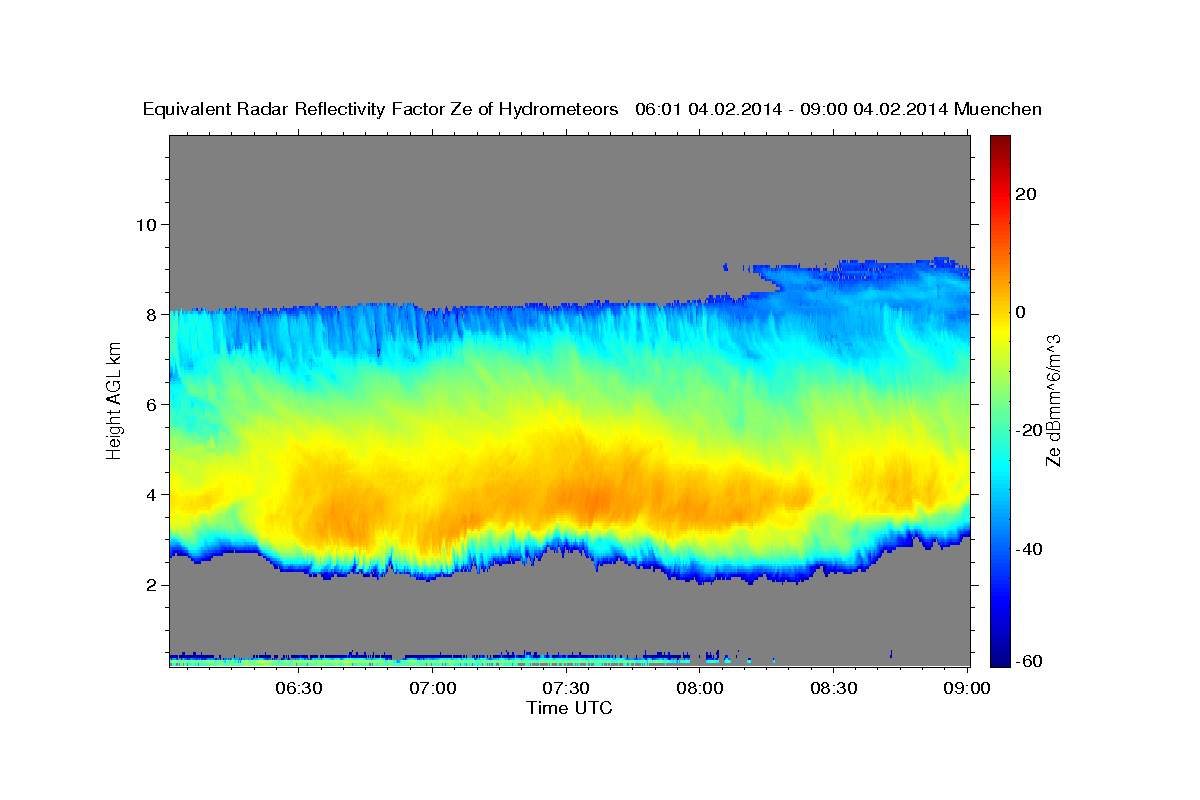The width and height of the screenshot is (1200, 800).
Task: Click the '09:00' time tick label
Action: tap(967, 688)
